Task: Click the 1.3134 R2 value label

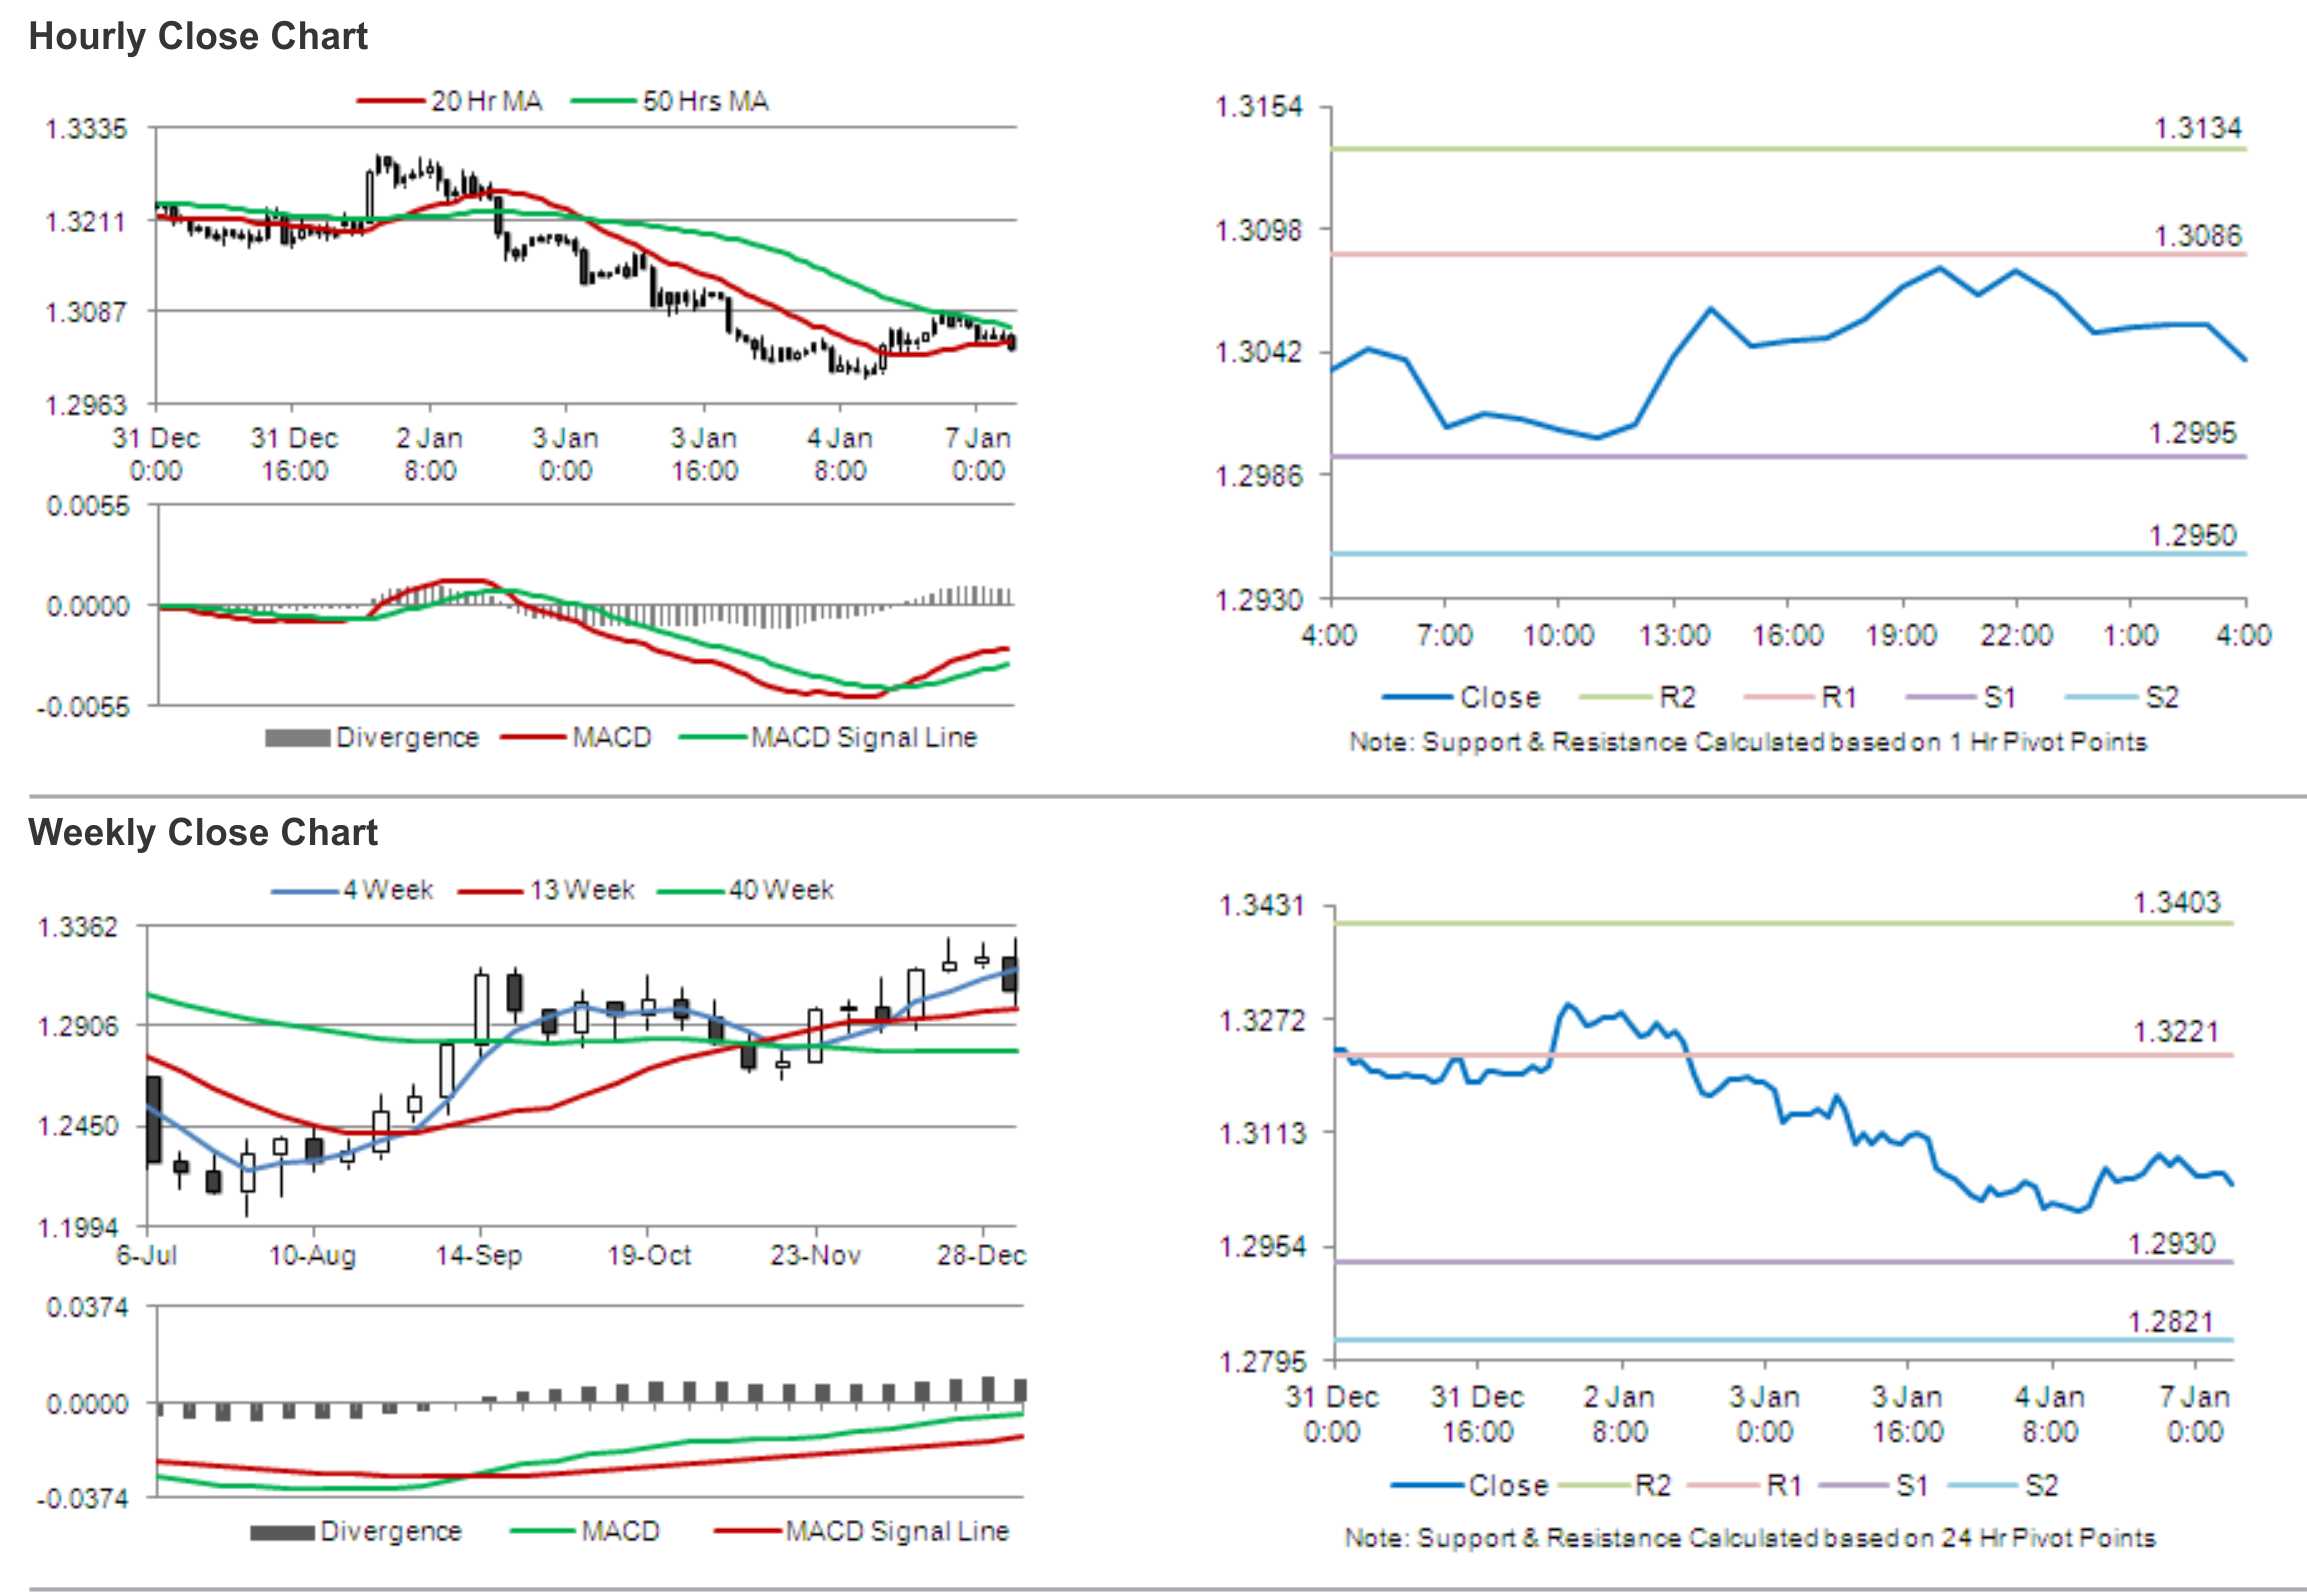Action: click(x=2197, y=128)
